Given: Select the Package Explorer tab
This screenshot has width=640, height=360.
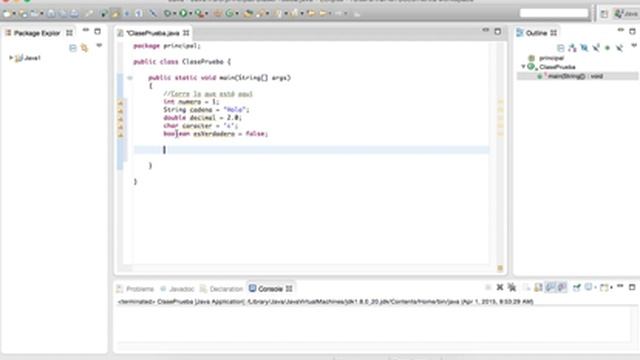Looking at the screenshot, I should [38, 33].
